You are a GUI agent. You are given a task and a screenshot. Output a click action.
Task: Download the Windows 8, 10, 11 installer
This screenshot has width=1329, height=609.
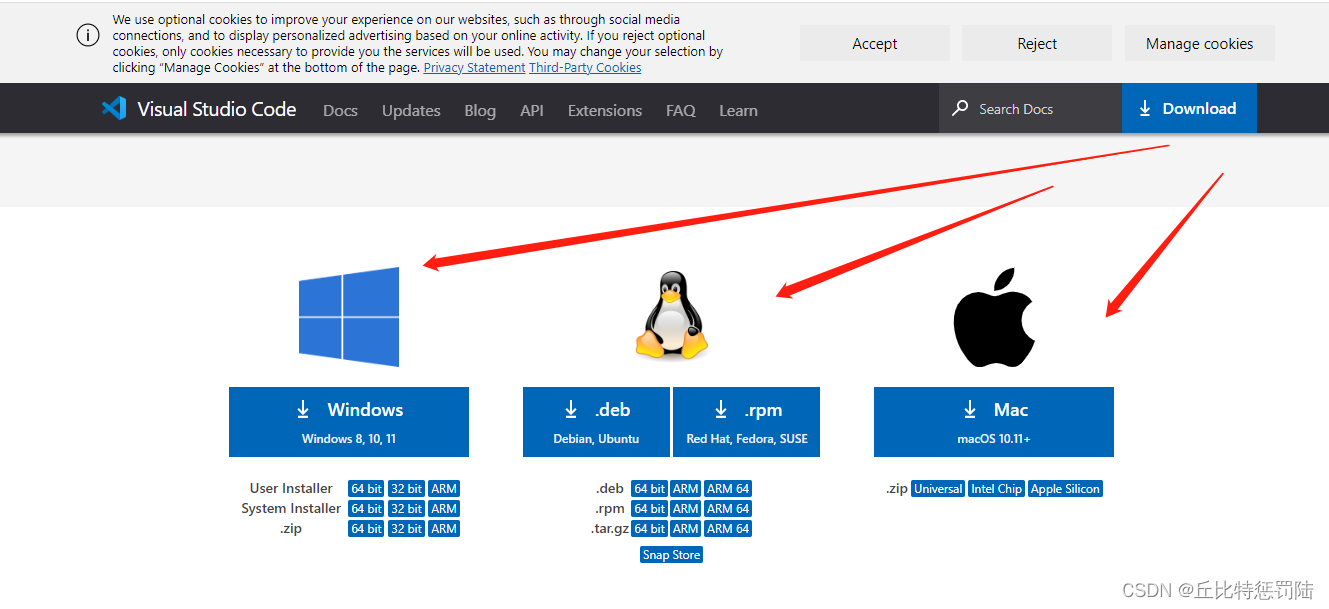349,422
